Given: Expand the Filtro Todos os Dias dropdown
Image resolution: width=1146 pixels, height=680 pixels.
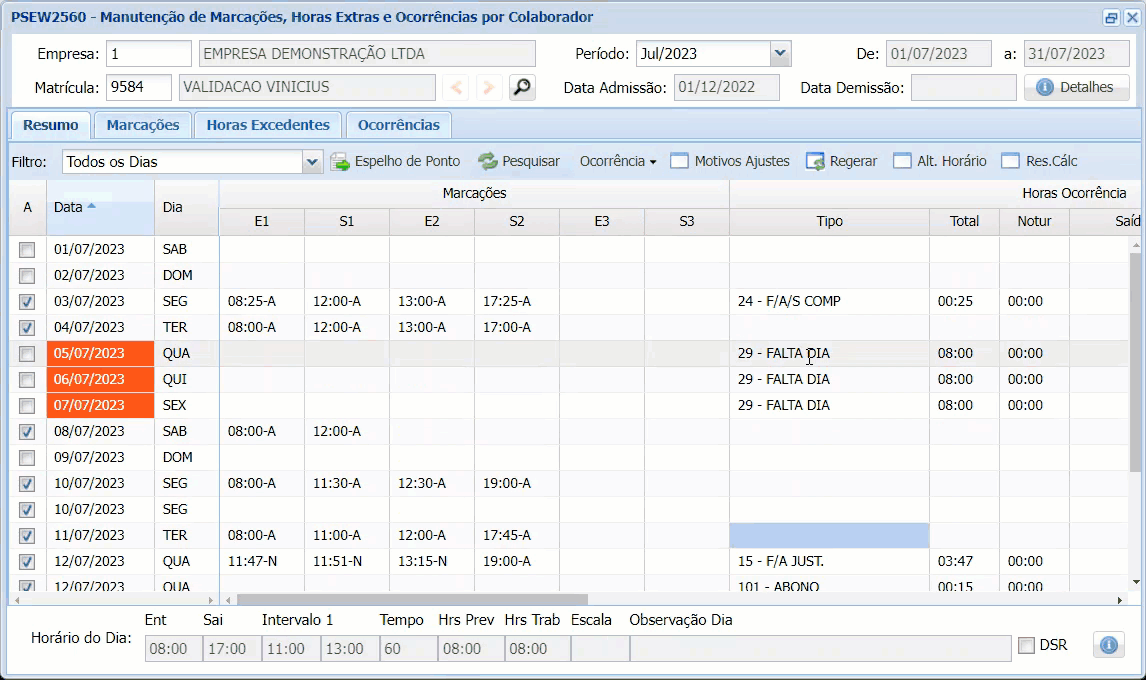Looking at the screenshot, I should tap(312, 161).
